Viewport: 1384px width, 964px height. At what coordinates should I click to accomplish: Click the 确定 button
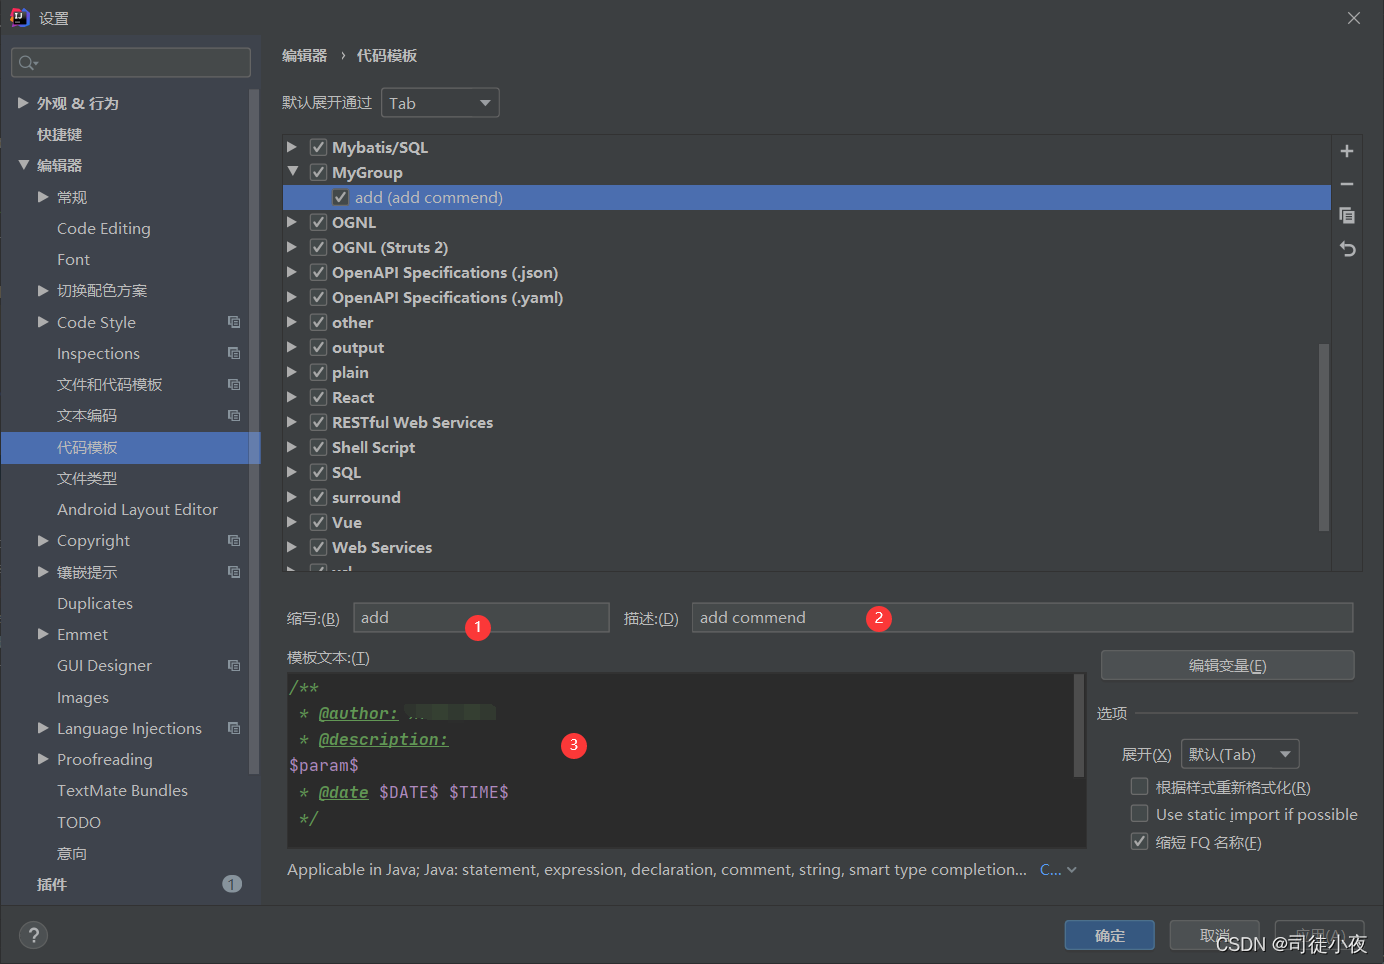point(1110,935)
